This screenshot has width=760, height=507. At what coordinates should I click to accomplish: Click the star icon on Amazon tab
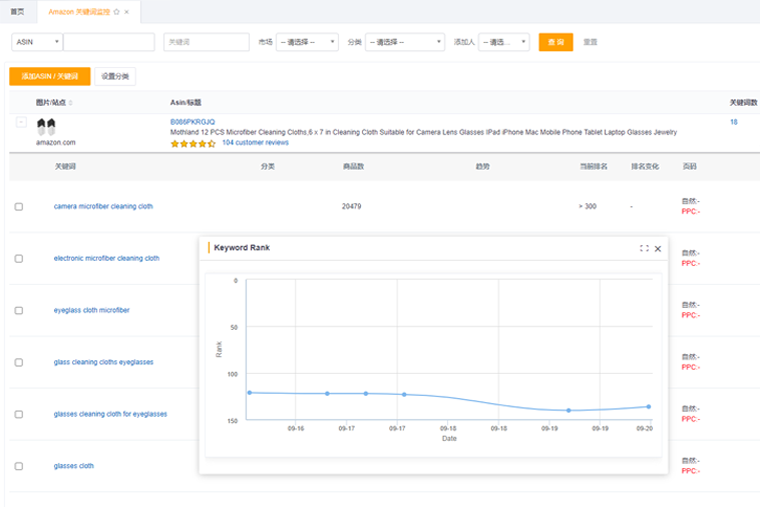coord(117,11)
